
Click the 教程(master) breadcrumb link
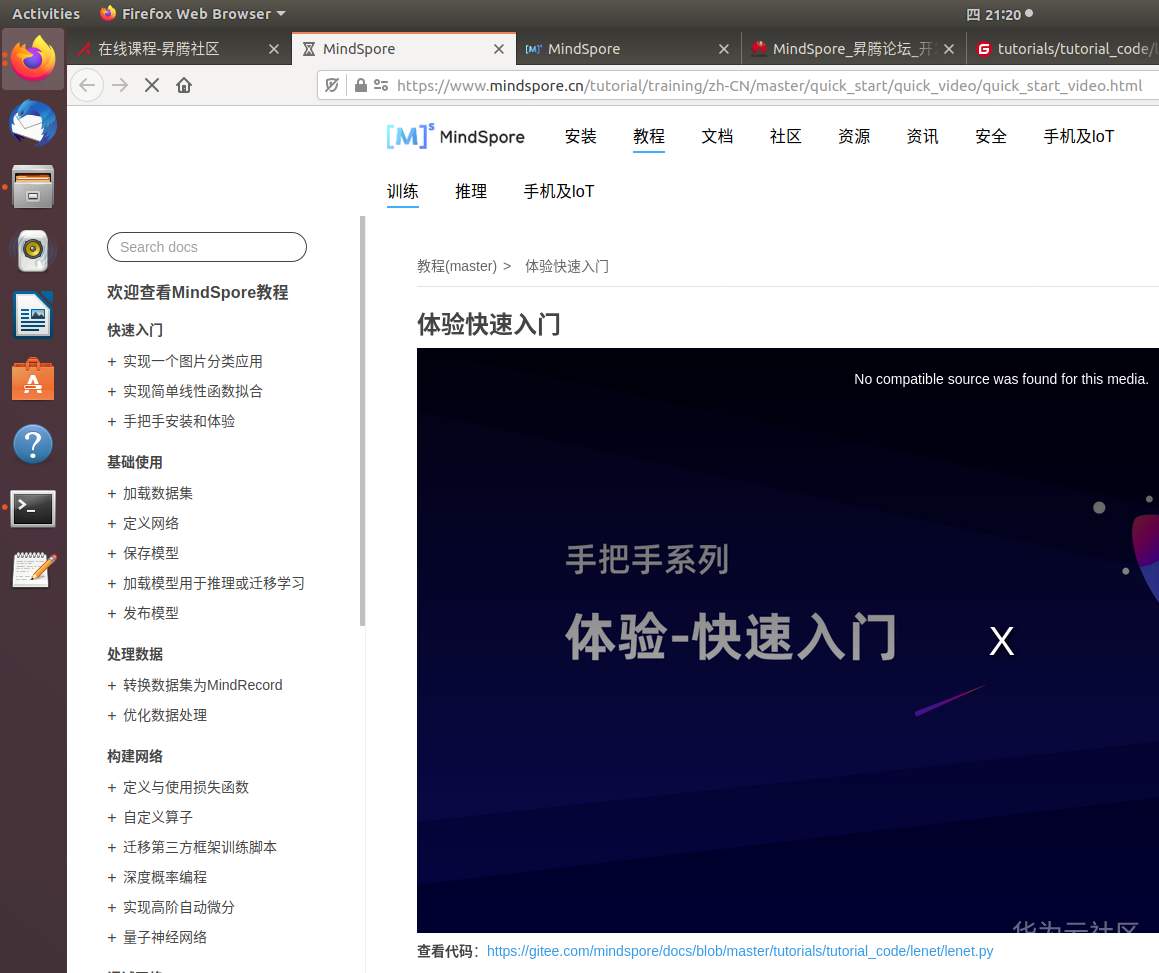click(x=457, y=266)
